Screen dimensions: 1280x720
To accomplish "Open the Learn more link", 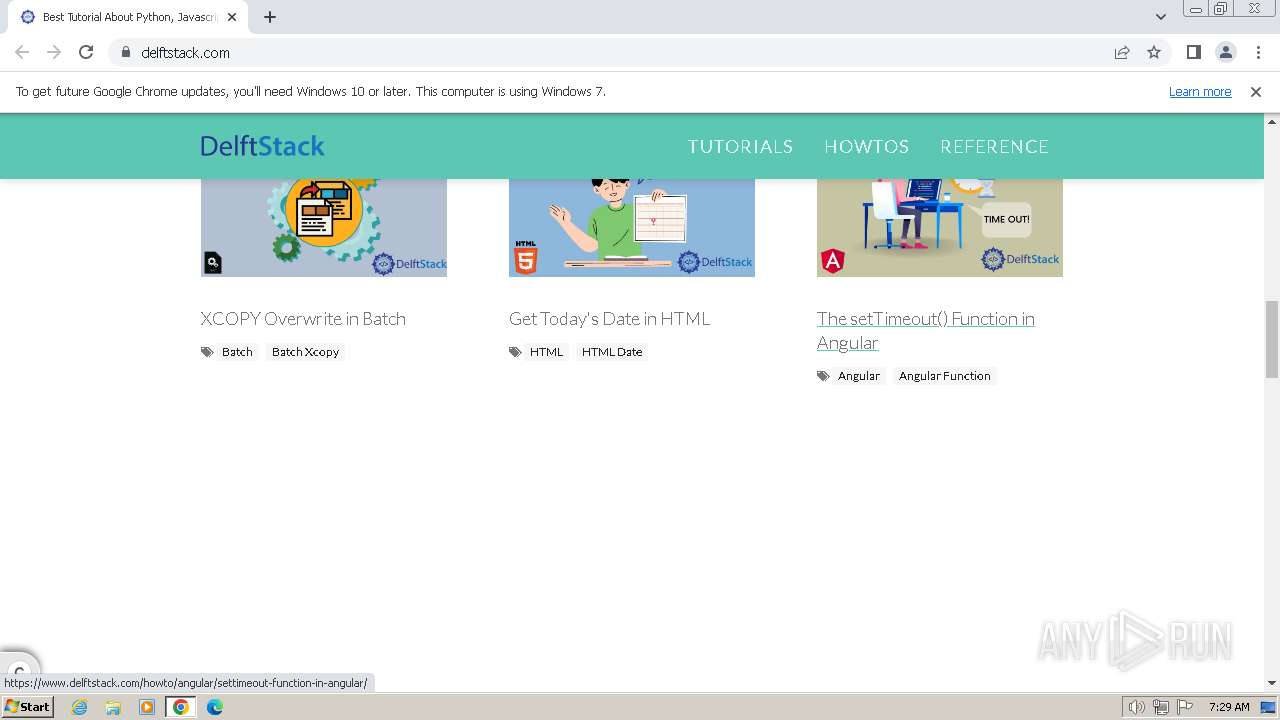I will coord(1200,91).
